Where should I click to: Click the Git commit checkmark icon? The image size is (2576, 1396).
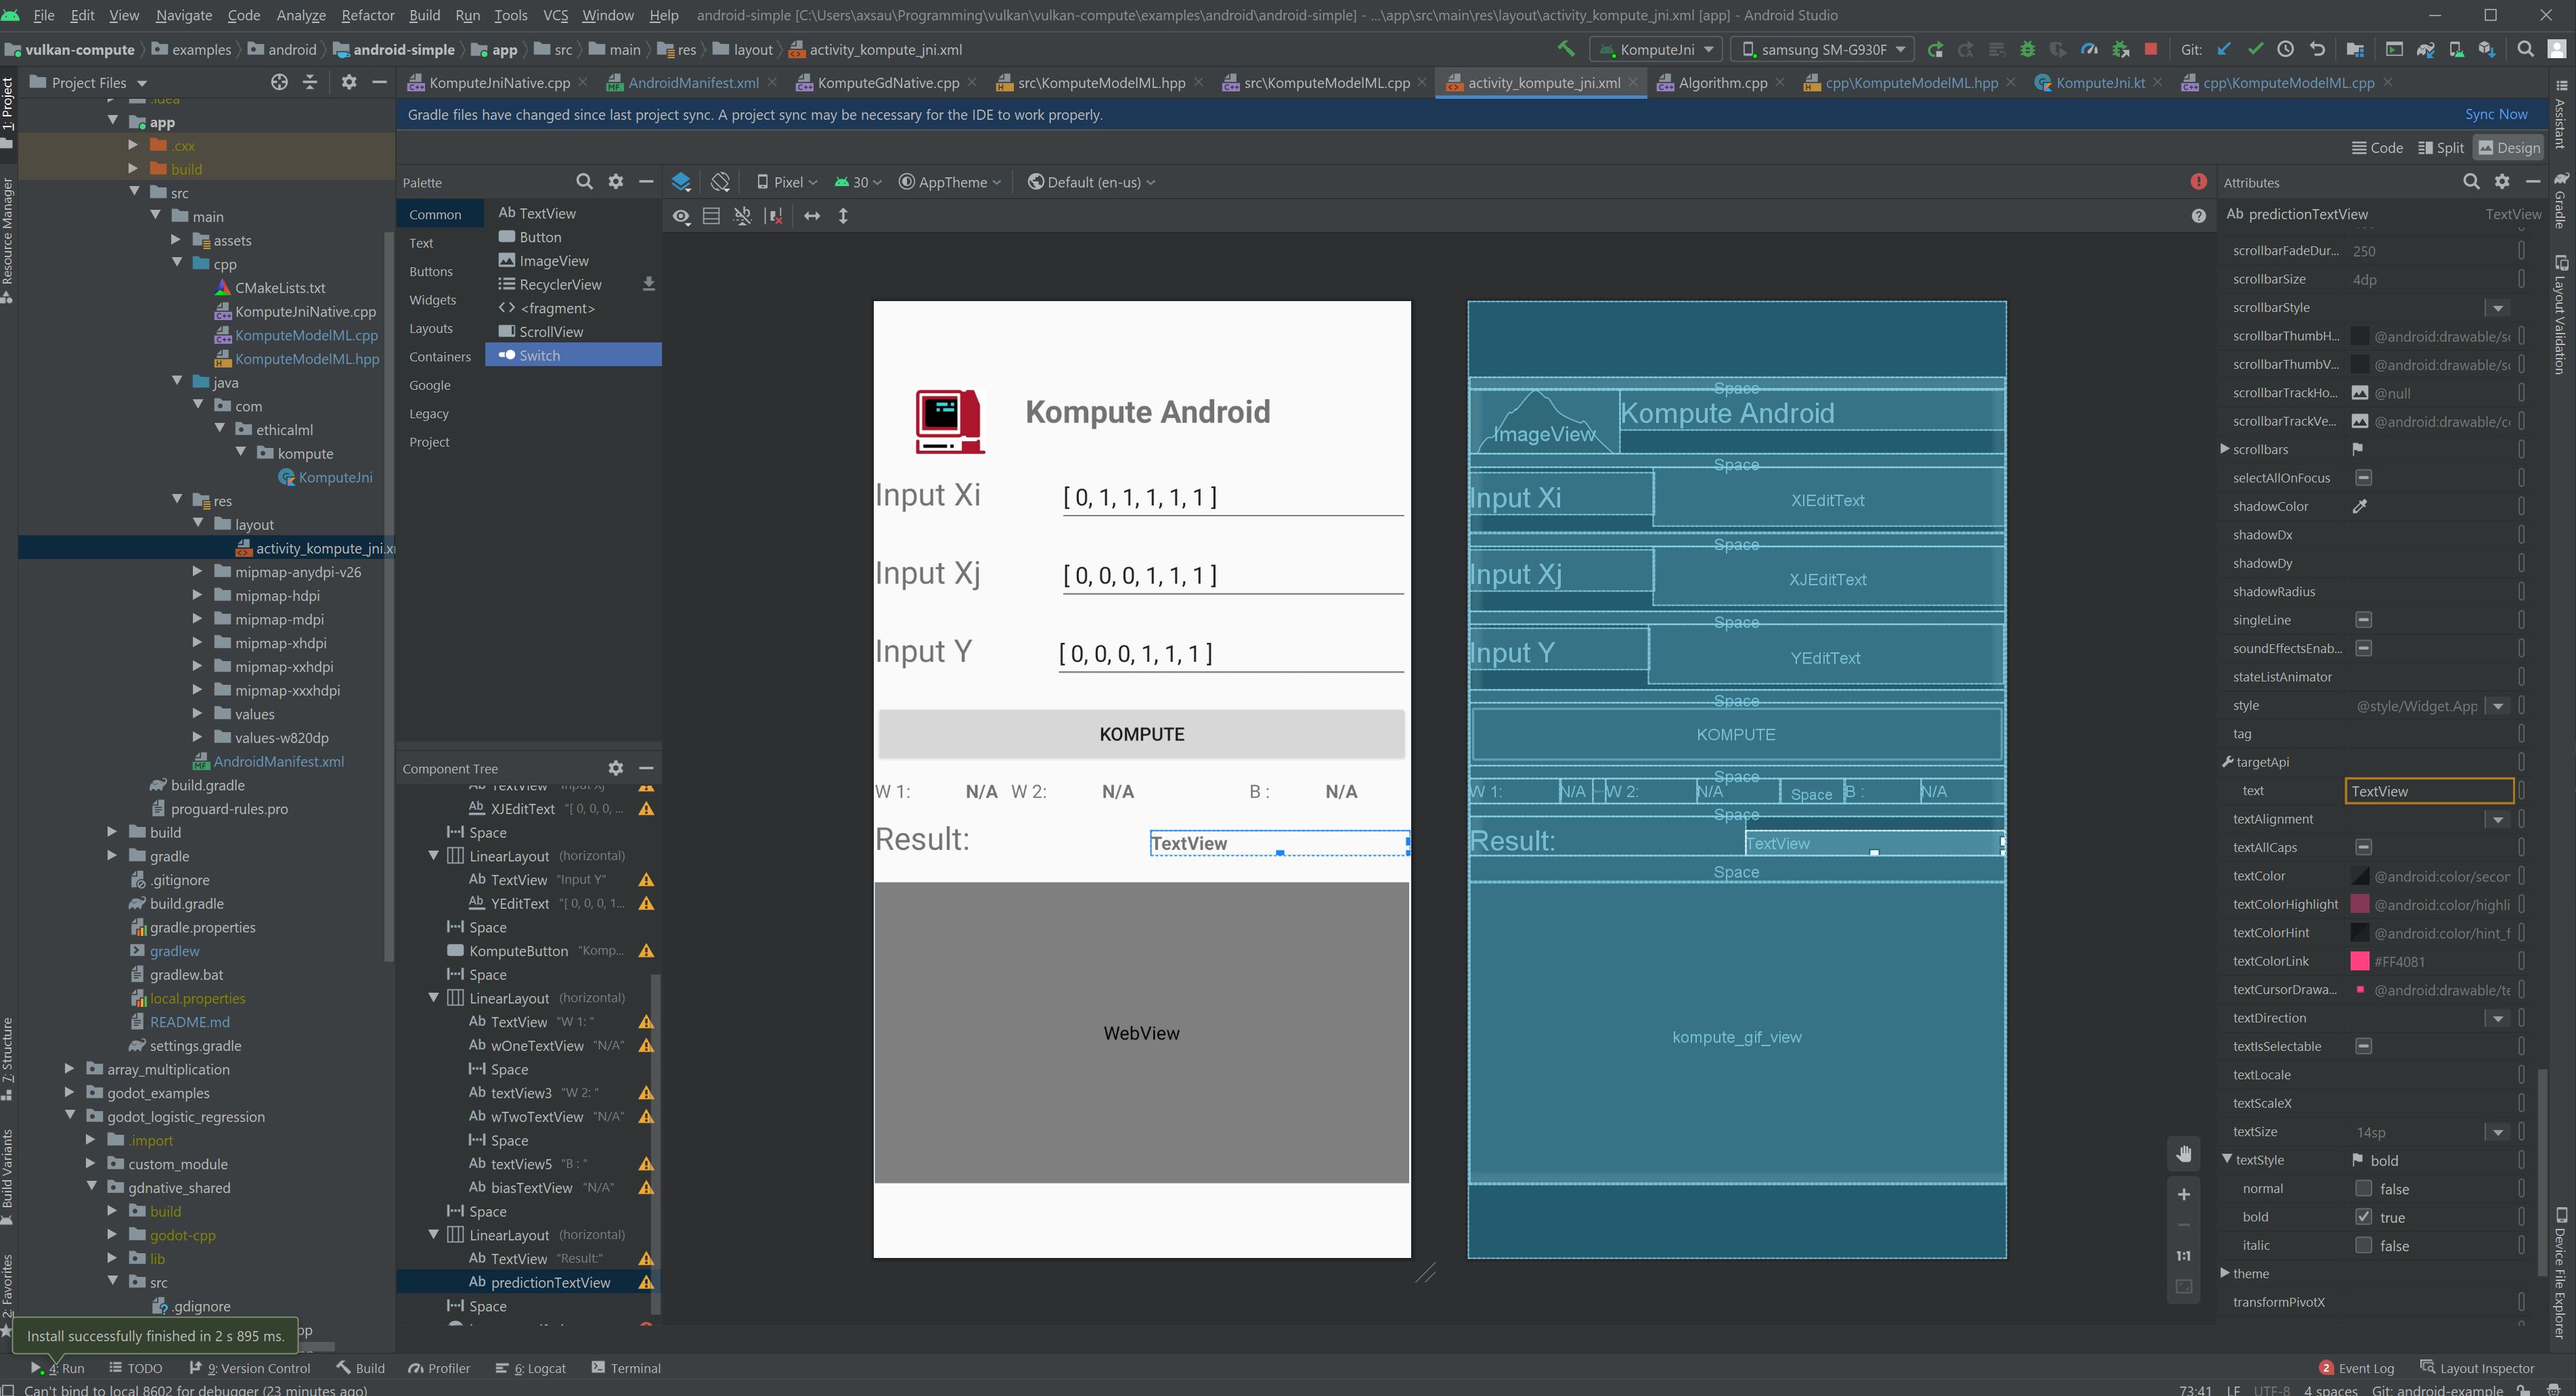coord(2255,49)
